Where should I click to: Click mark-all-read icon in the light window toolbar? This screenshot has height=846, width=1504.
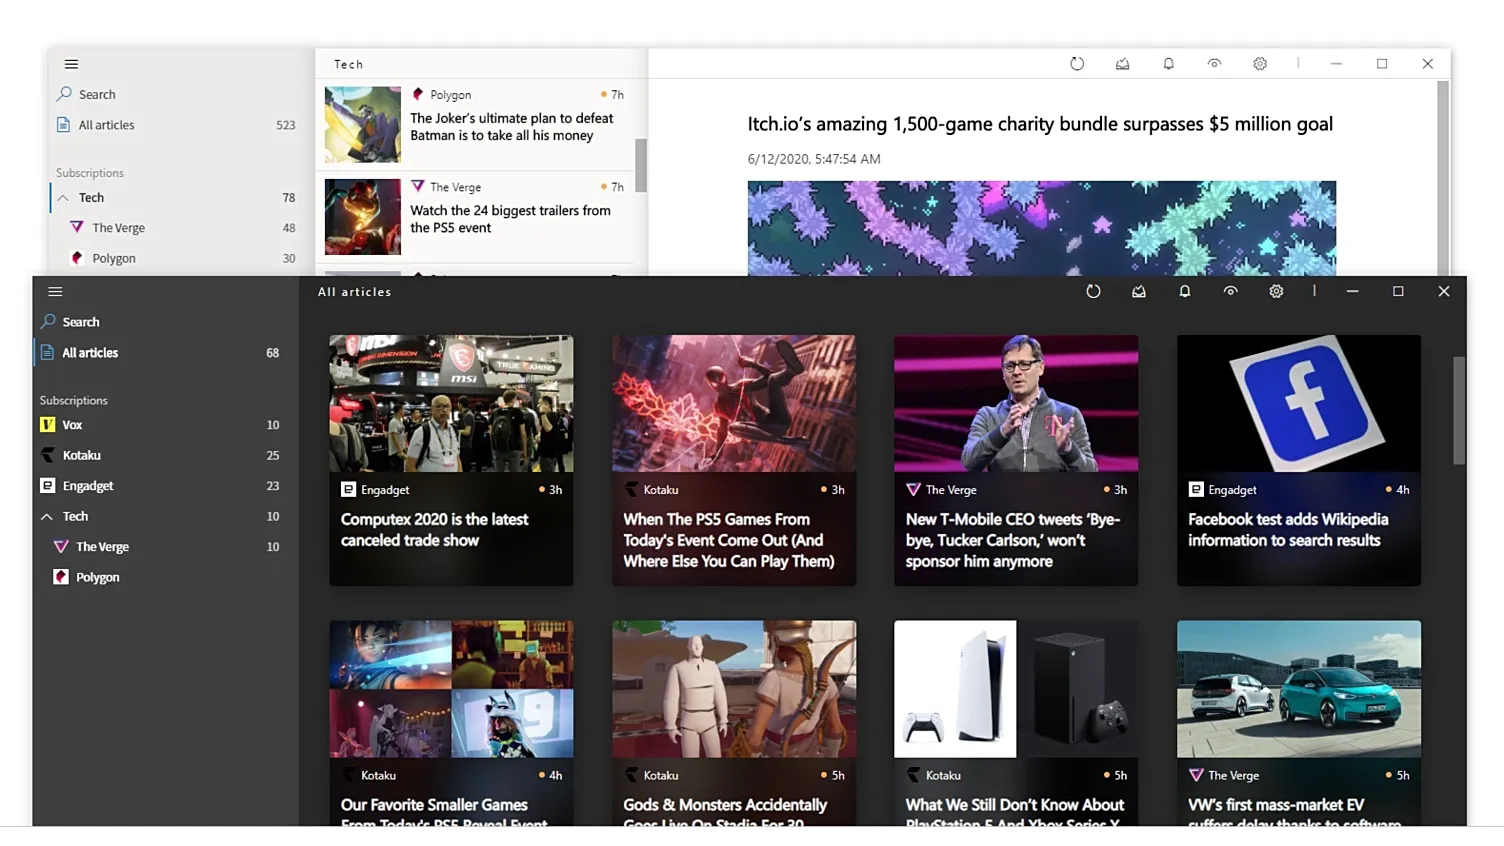pos(1123,63)
